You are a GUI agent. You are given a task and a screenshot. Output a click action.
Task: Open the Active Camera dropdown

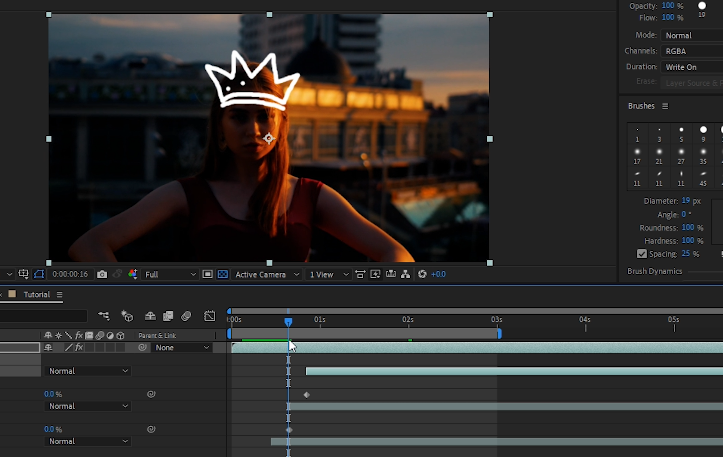click(x=267, y=274)
